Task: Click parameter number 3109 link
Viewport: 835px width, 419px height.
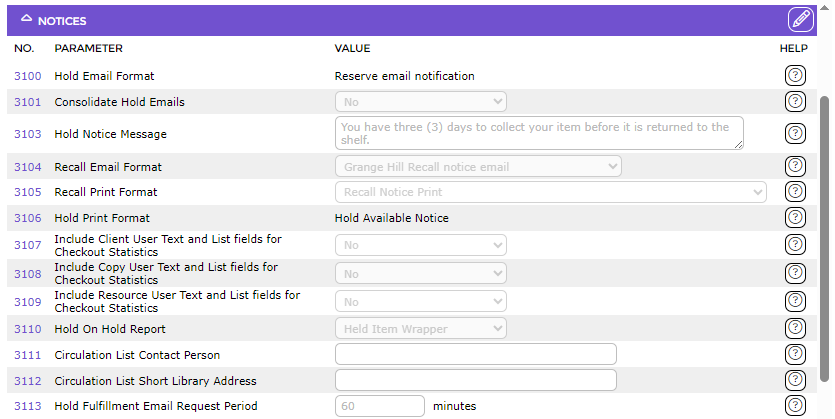Action: (x=28, y=302)
